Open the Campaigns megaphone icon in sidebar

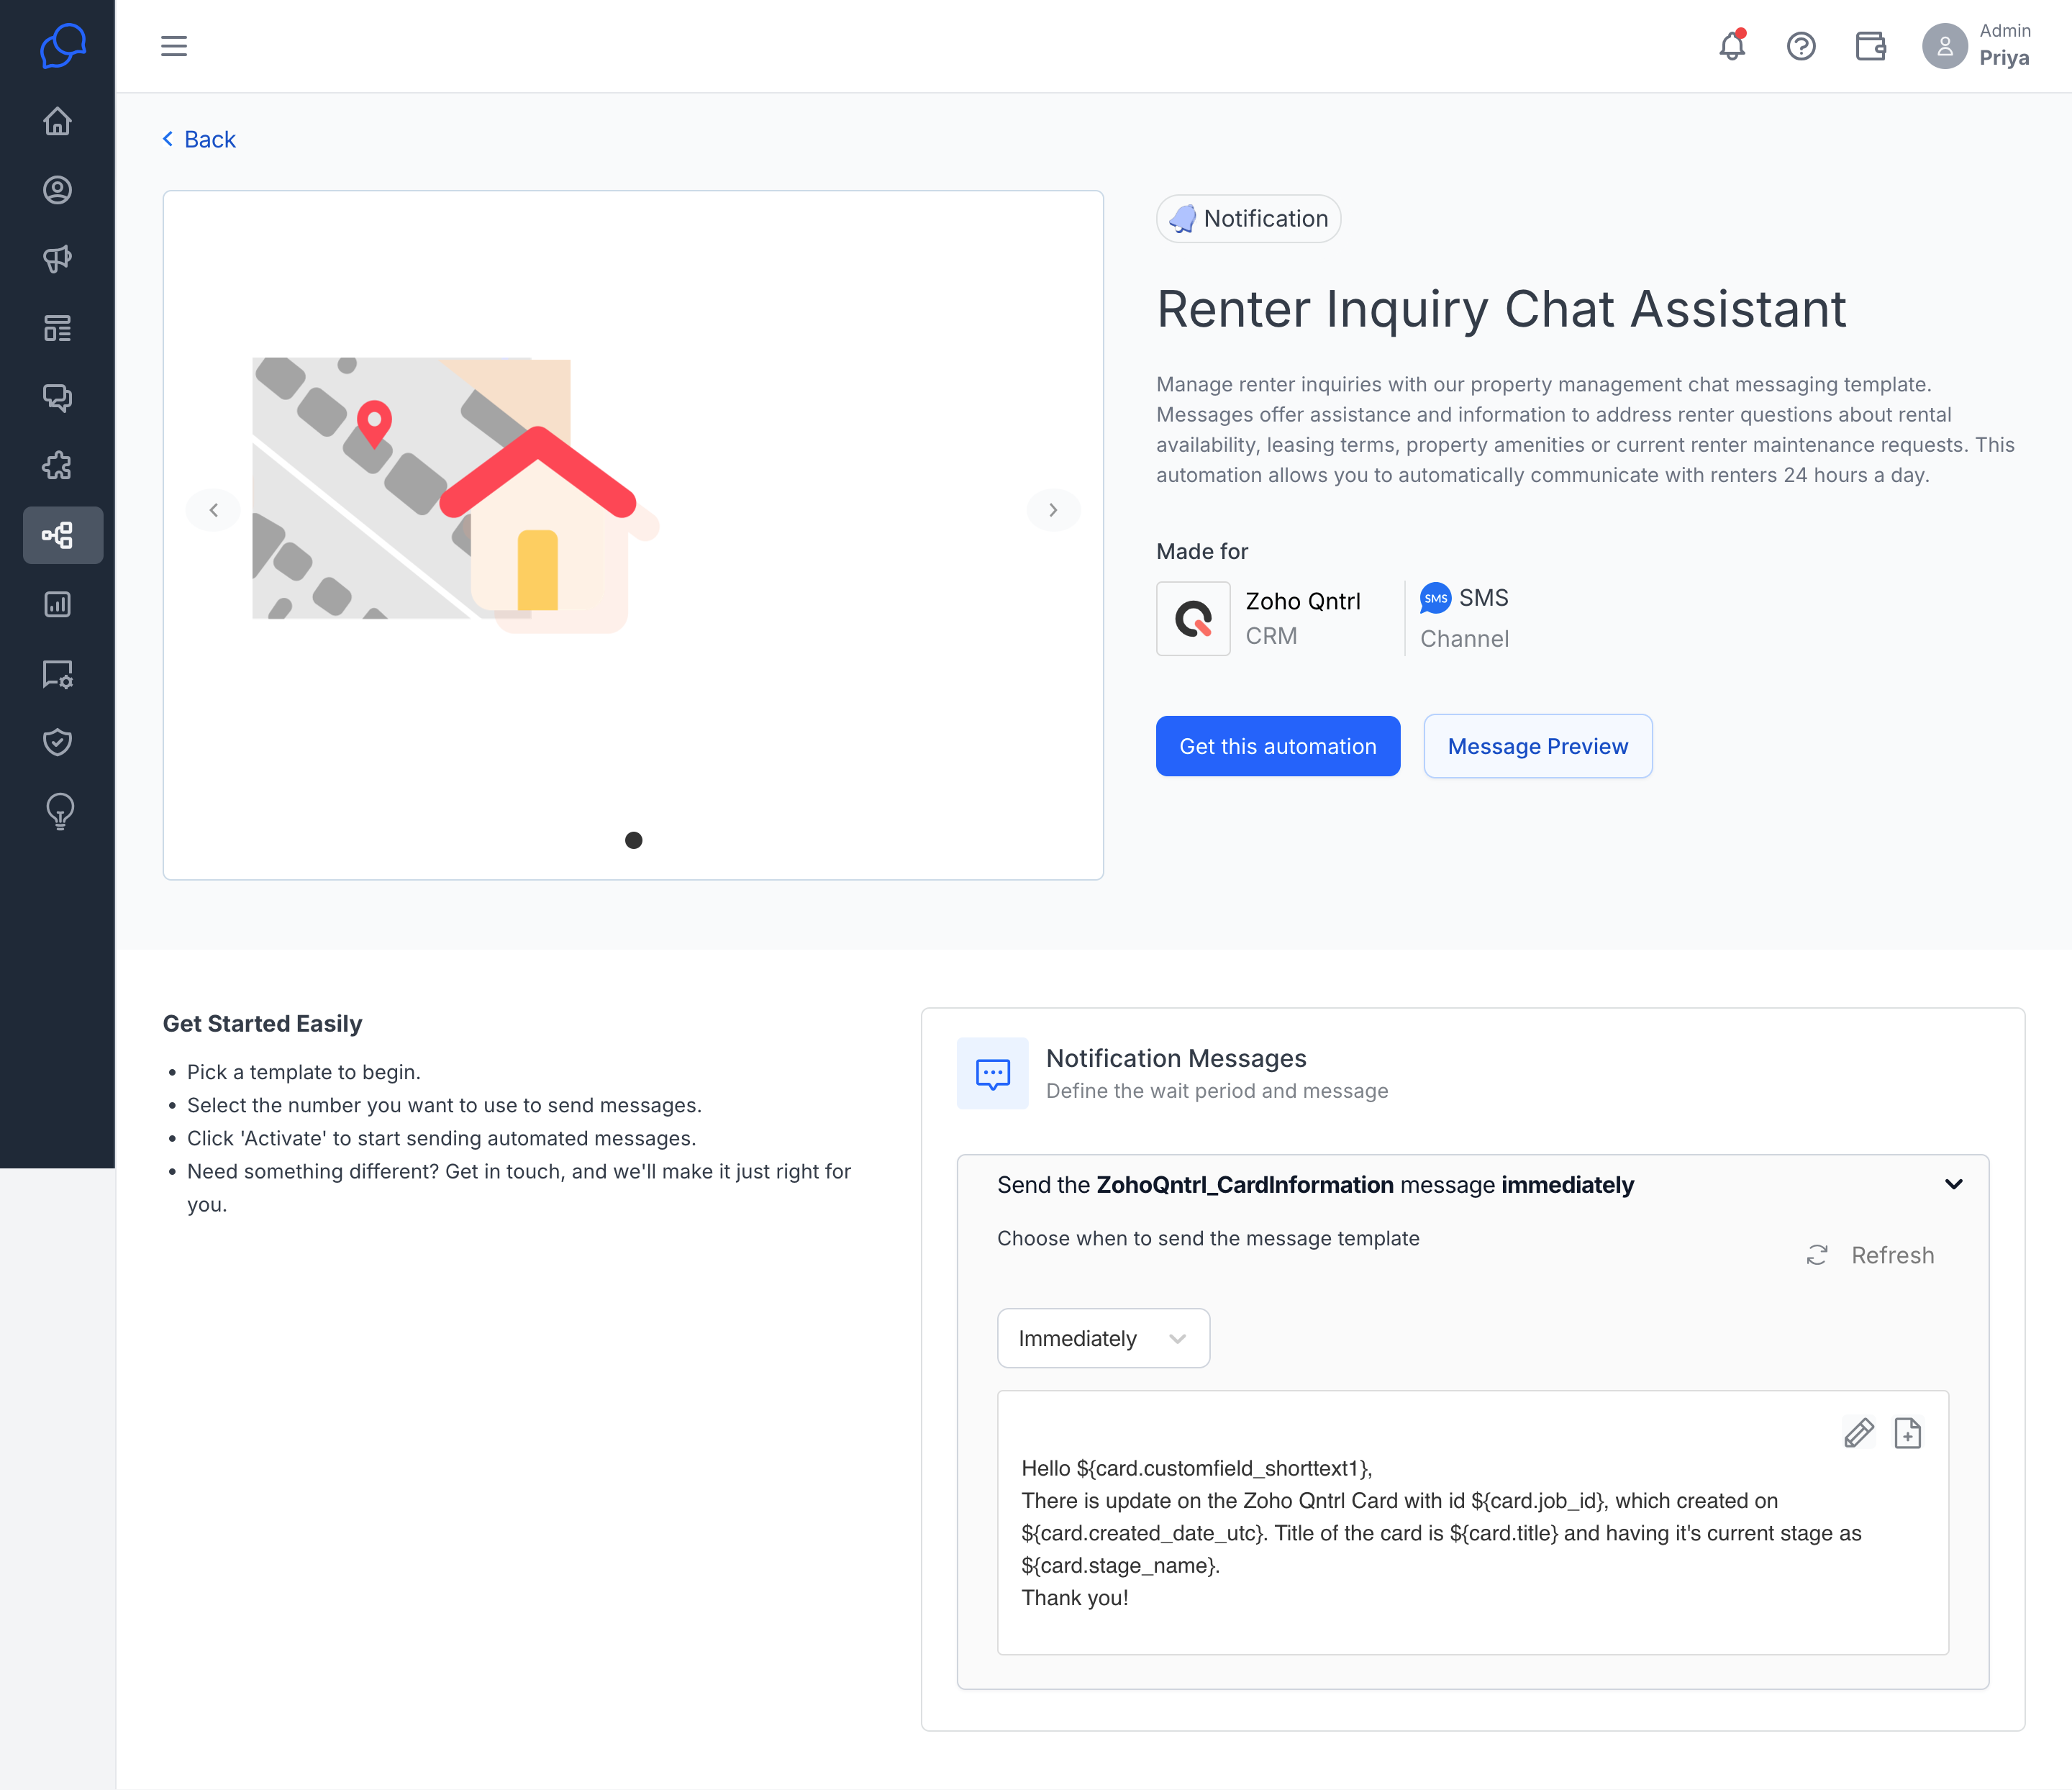pos(57,259)
